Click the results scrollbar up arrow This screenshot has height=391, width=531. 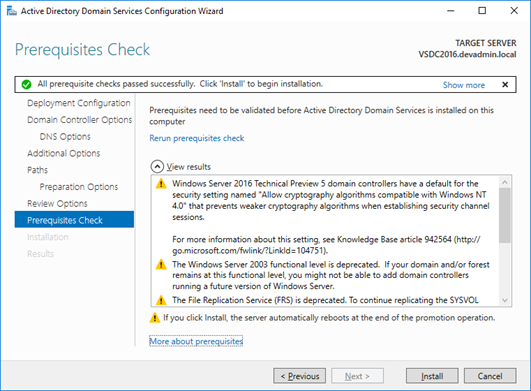click(x=505, y=182)
